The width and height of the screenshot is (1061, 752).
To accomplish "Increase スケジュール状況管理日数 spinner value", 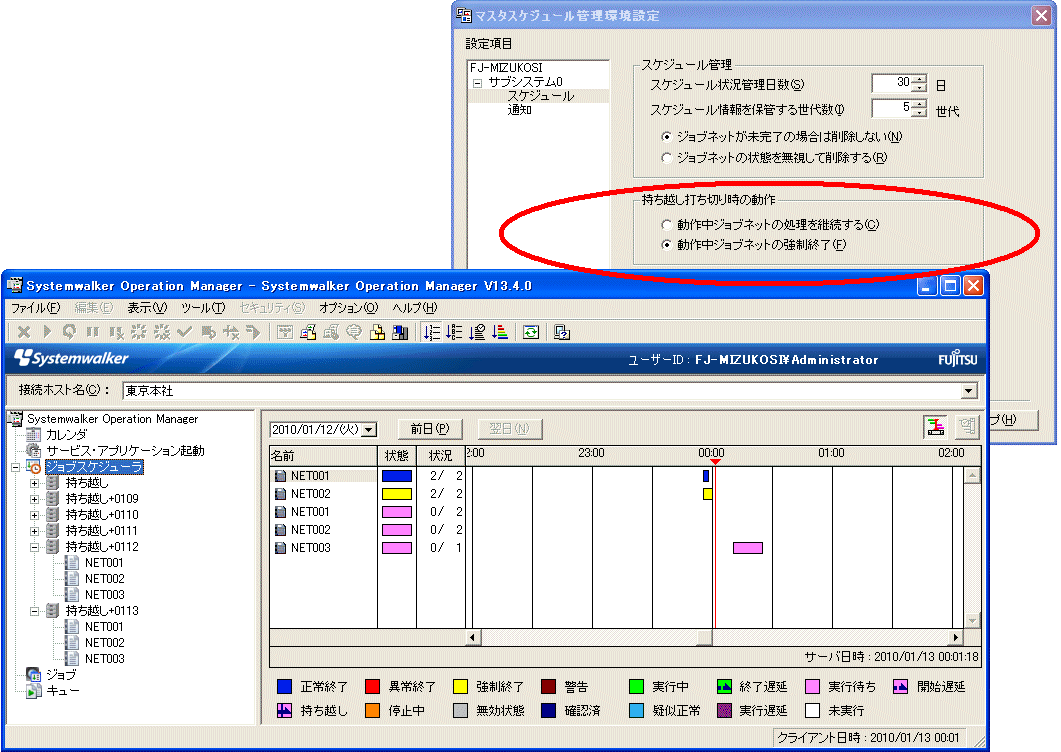I will point(919,79).
